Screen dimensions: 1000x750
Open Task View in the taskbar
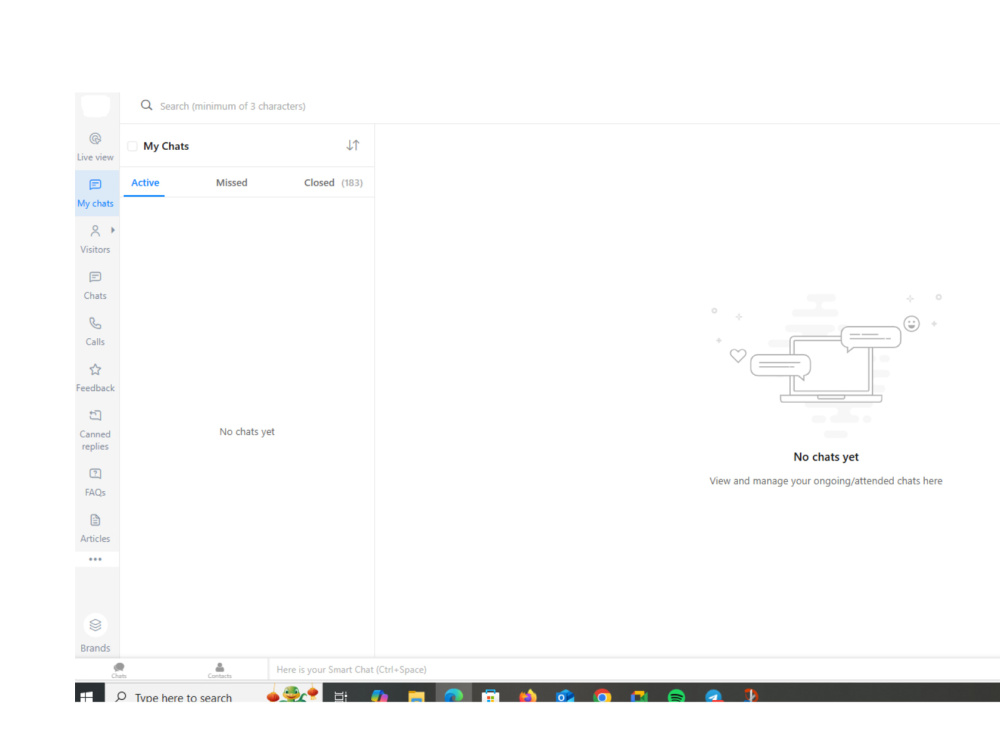341,696
